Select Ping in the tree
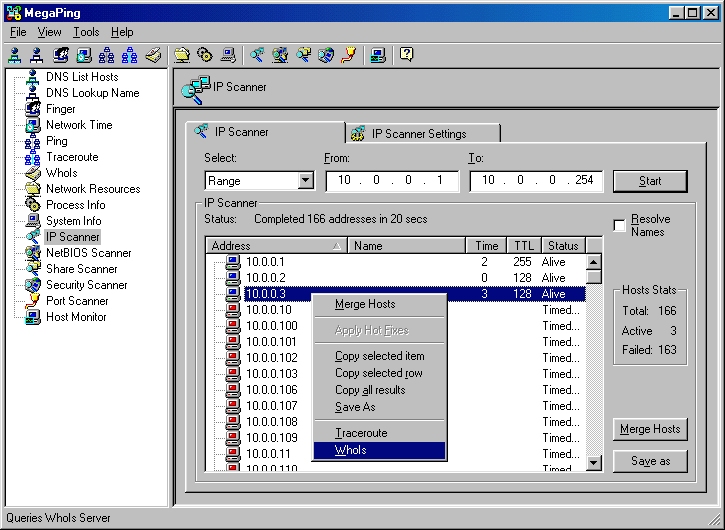The width and height of the screenshot is (725, 530). [x=56, y=141]
